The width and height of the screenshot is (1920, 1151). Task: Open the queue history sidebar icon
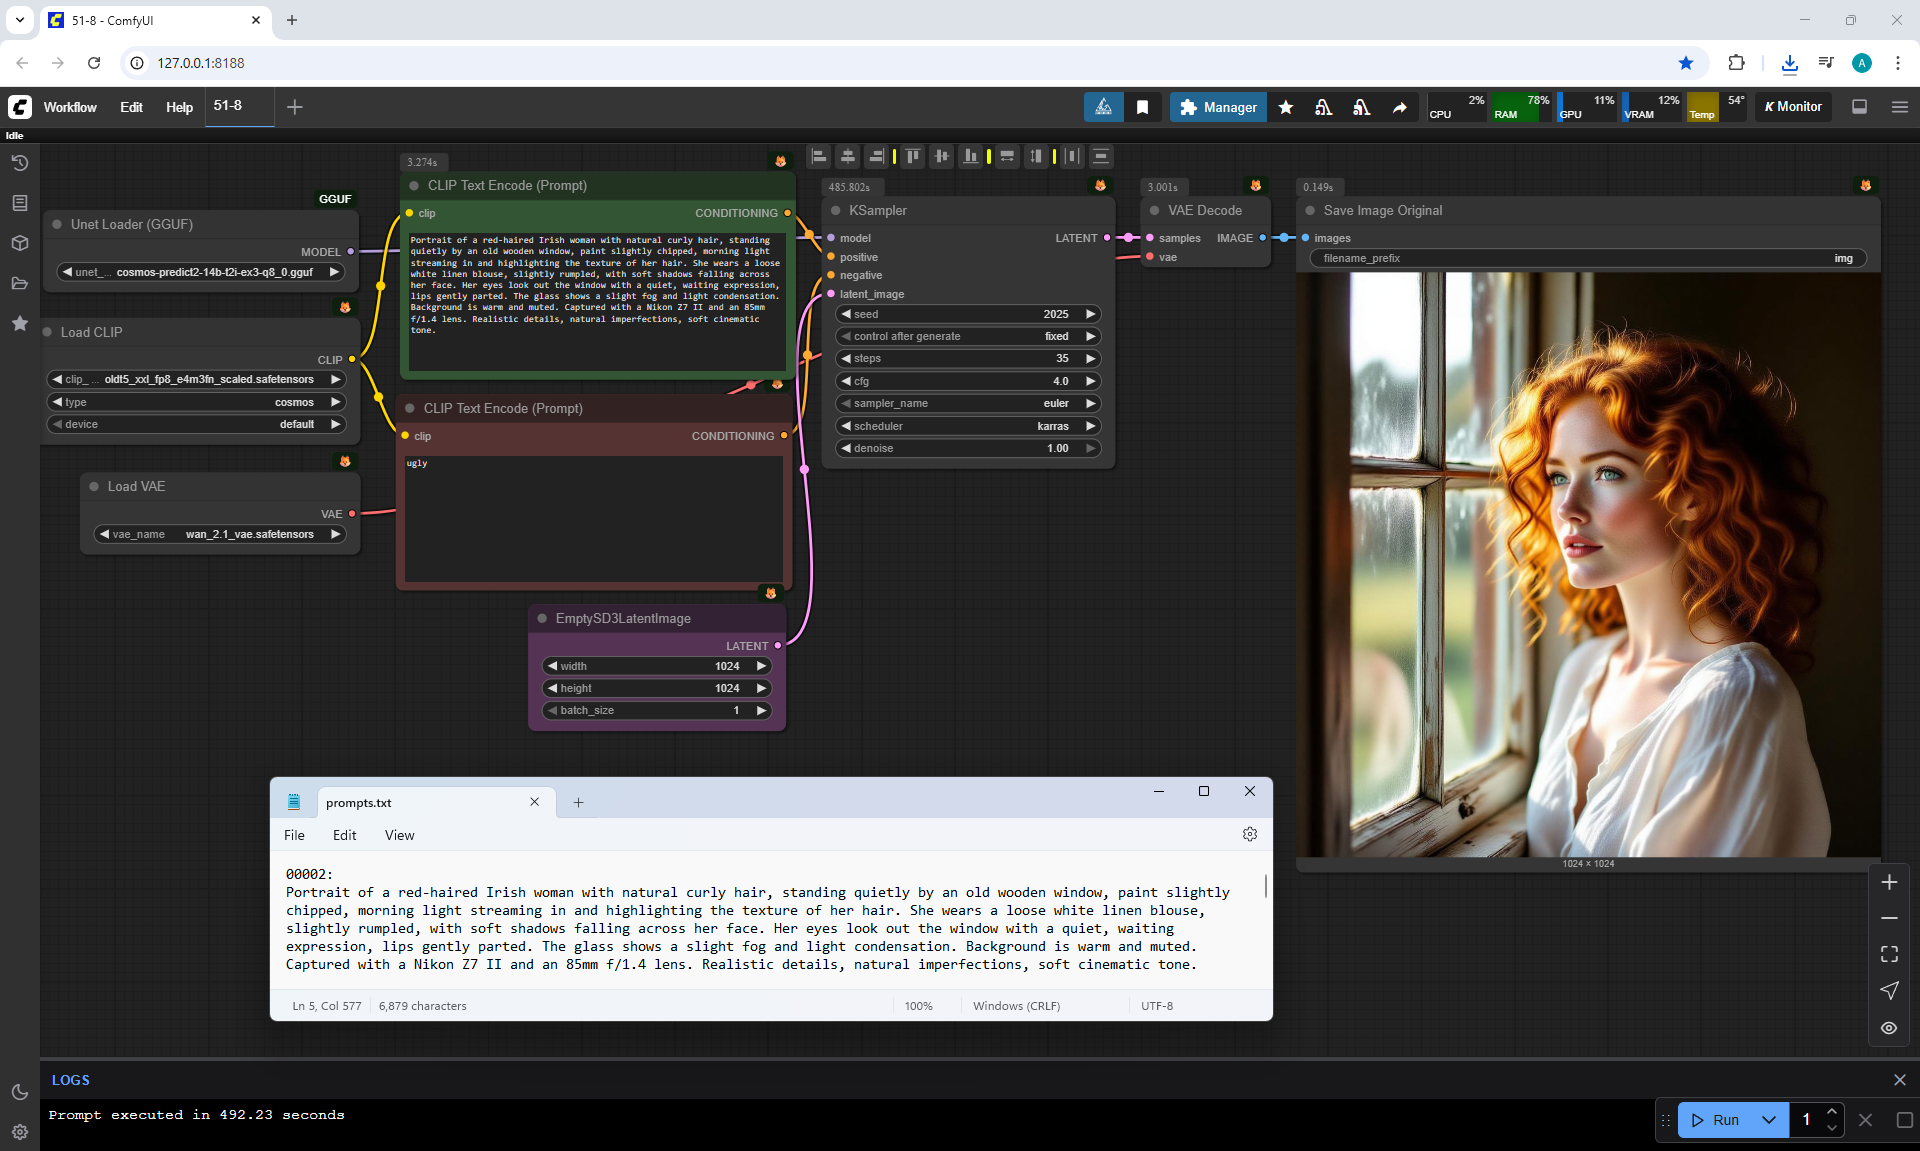point(19,163)
